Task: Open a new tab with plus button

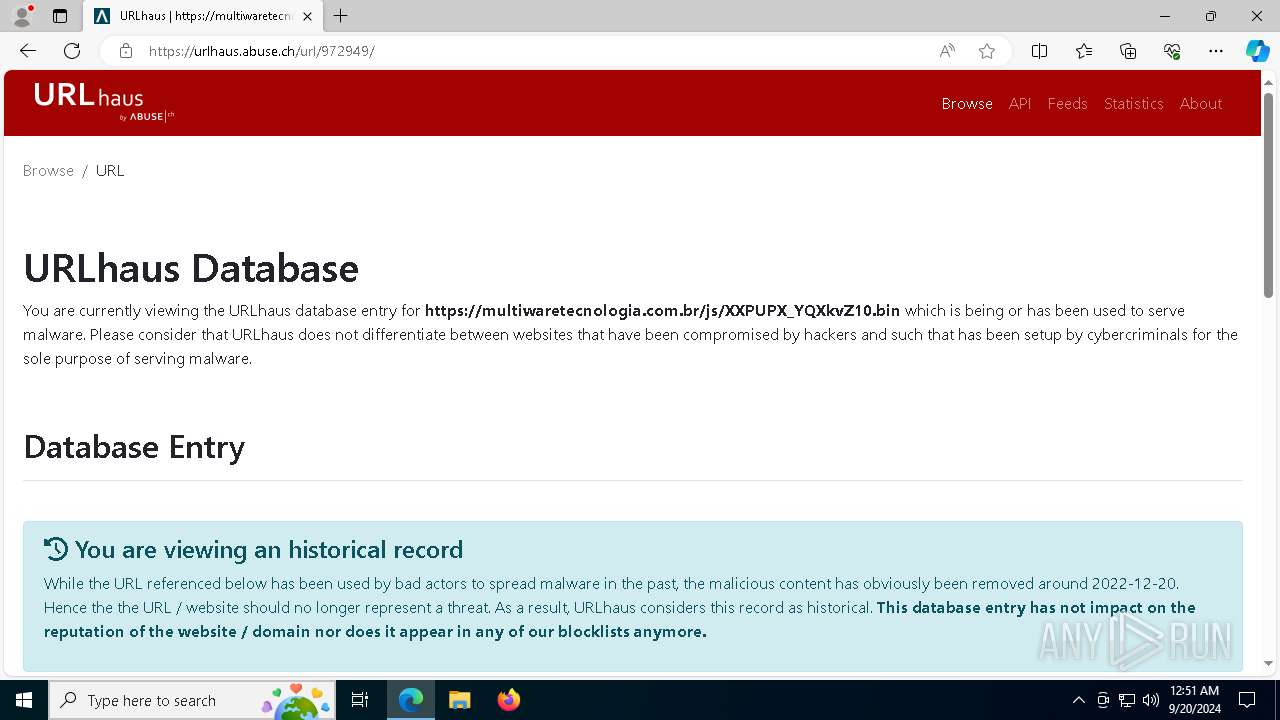Action: [341, 16]
